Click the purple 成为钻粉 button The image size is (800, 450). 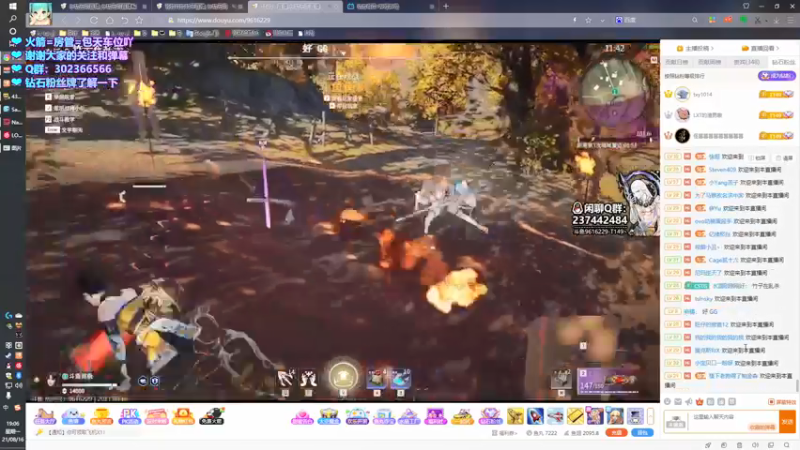[777, 76]
